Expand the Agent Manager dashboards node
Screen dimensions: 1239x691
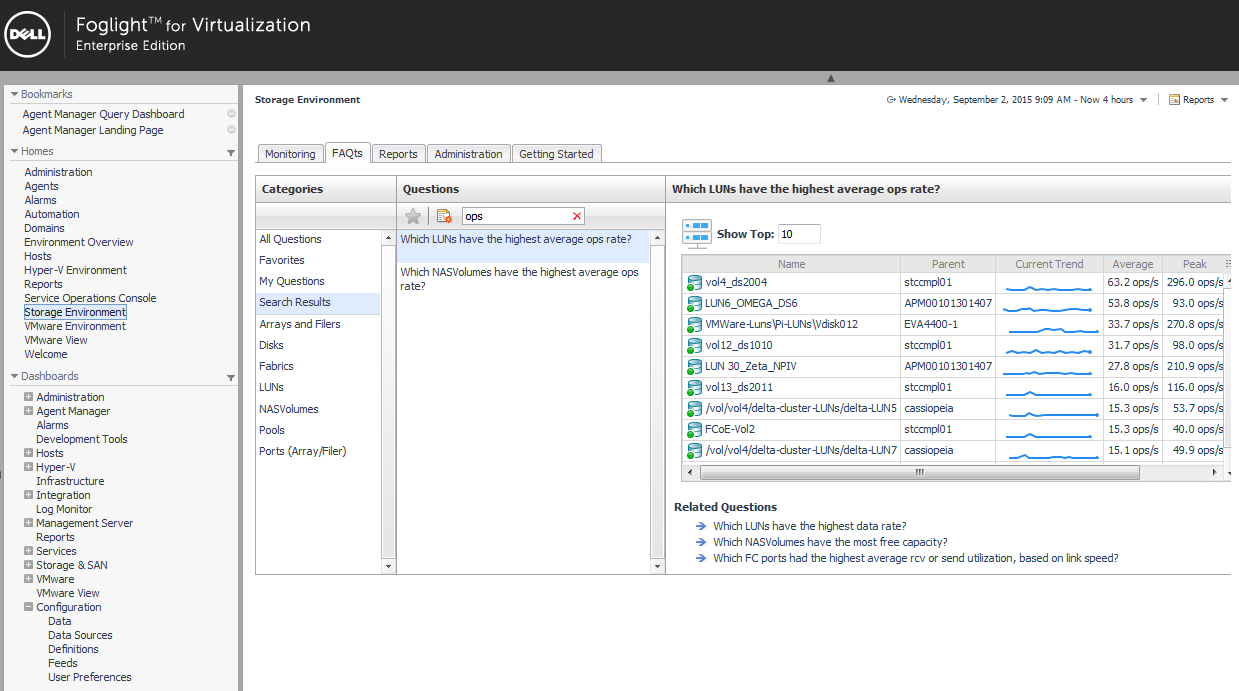29,411
